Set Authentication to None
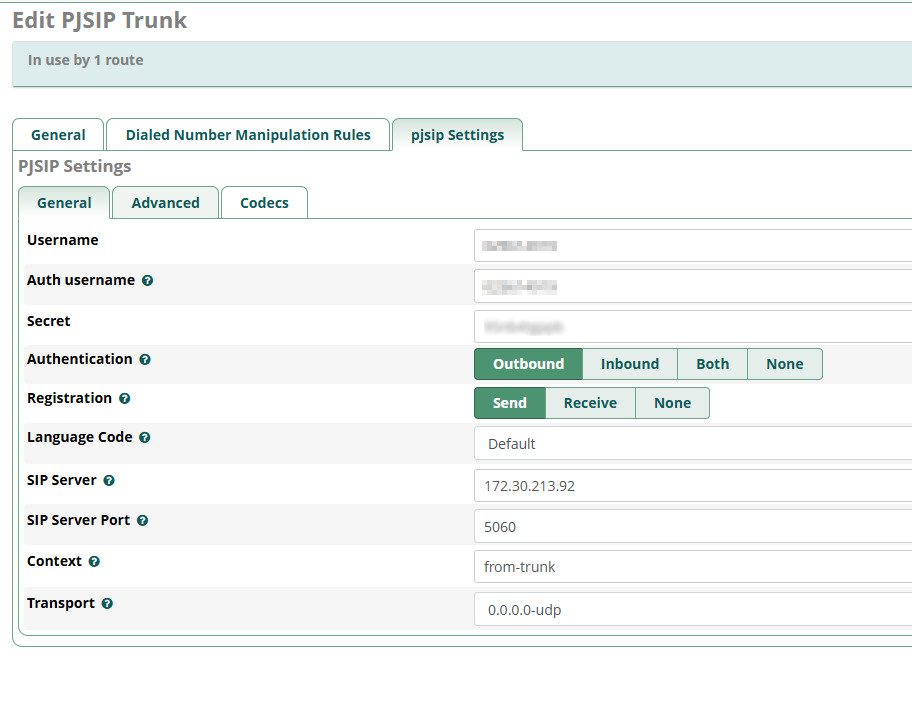Image resolution: width=912 pixels, height=715 pixels. click(784, 364)
